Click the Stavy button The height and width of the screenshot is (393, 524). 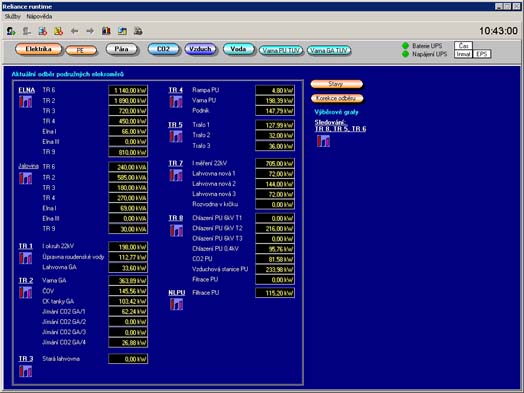pos(336,84)
